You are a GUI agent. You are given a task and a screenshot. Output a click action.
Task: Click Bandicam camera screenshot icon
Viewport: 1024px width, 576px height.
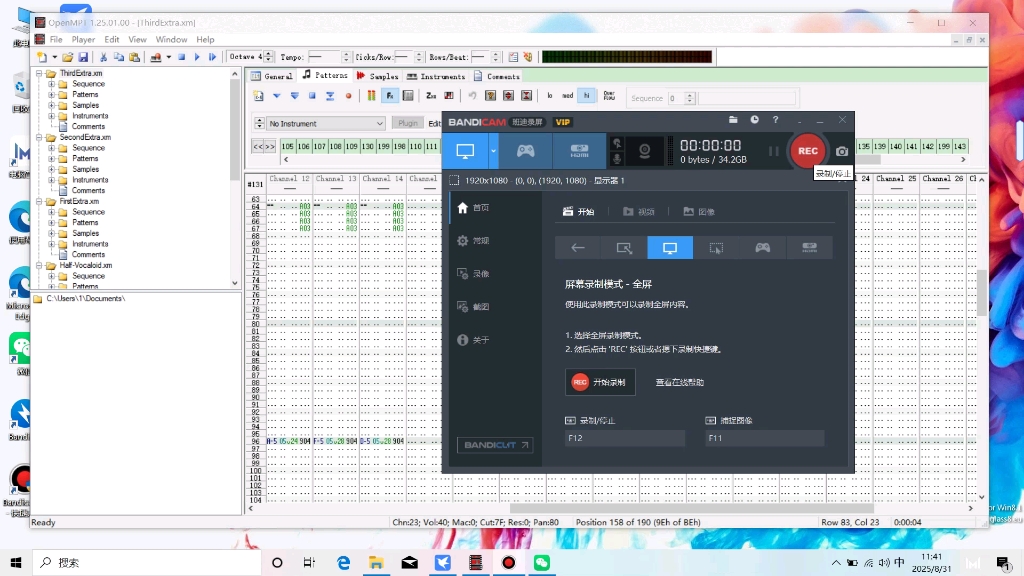pyautogui.click(x=842, y=152)
